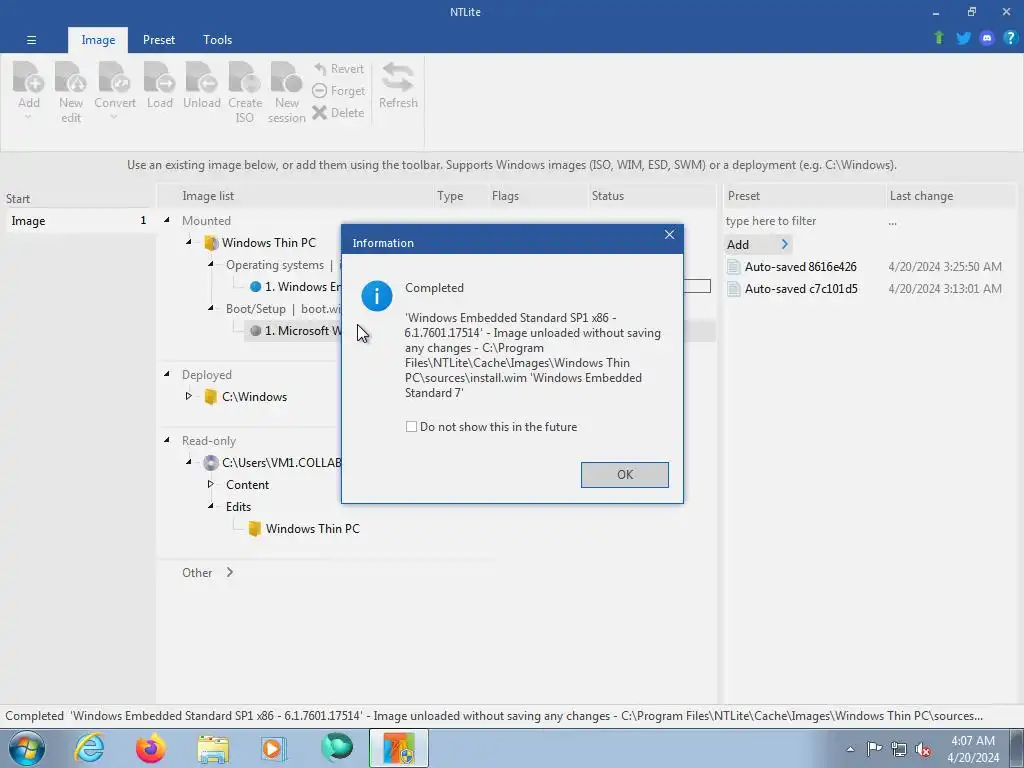Click the Forget toolbar item
This screenshot has width=1024, height=768.
coord(338,91)
